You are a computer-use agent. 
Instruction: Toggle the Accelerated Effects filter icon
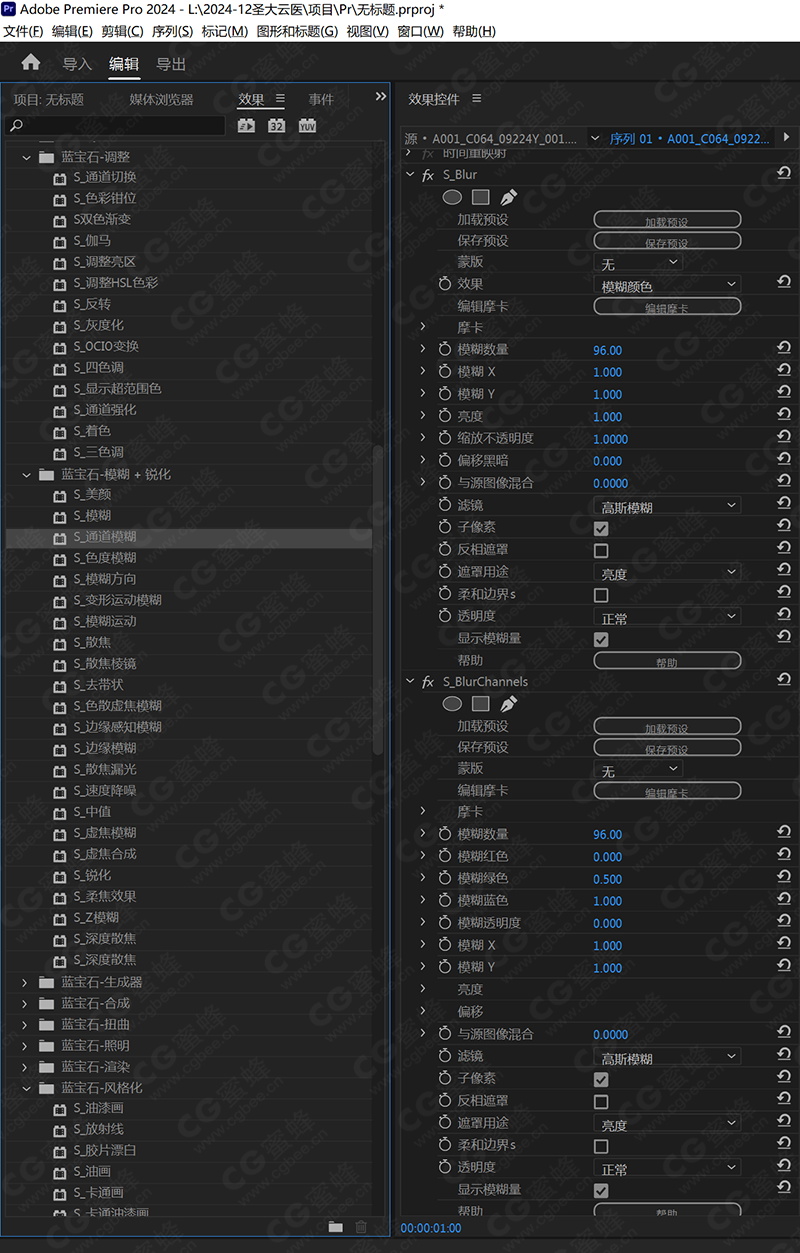point(247,126)
